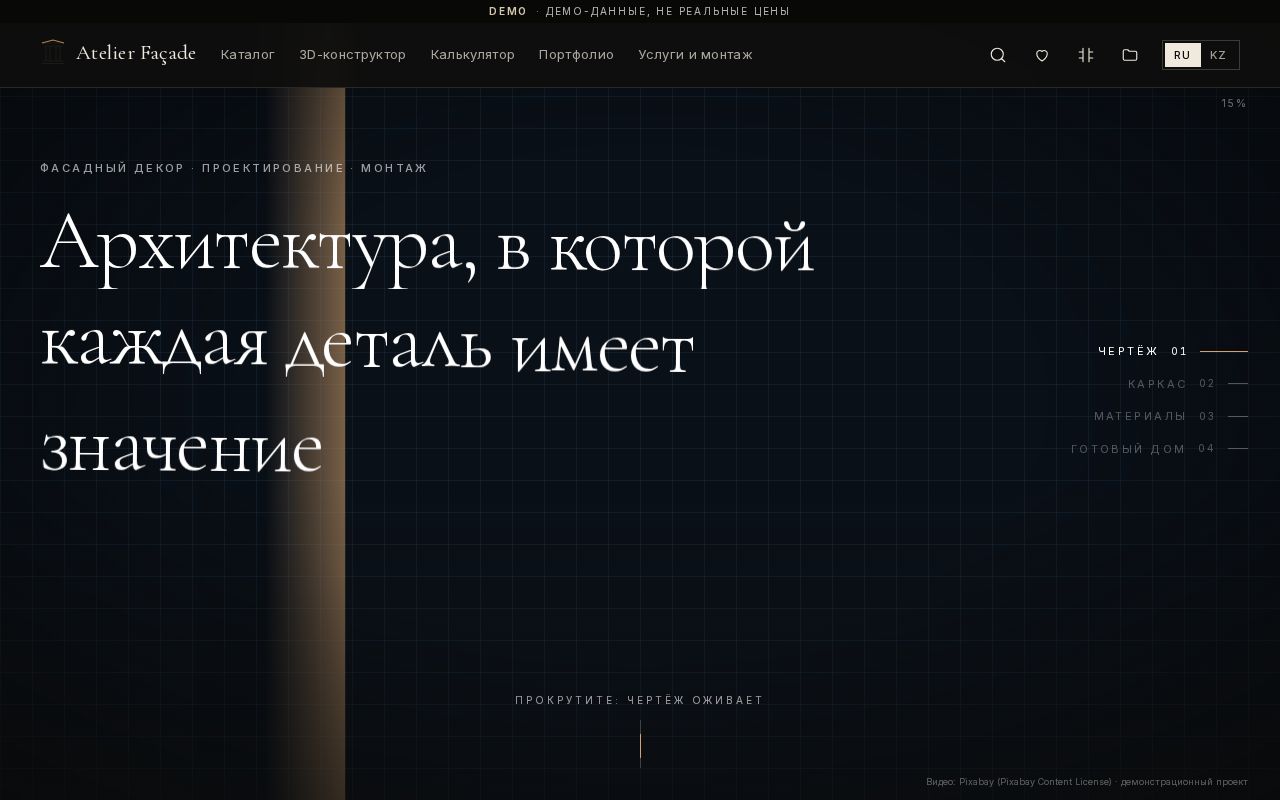1280x800 pixels.
Task: Go to Калькулятор in navigation
Action: (473, 55)
